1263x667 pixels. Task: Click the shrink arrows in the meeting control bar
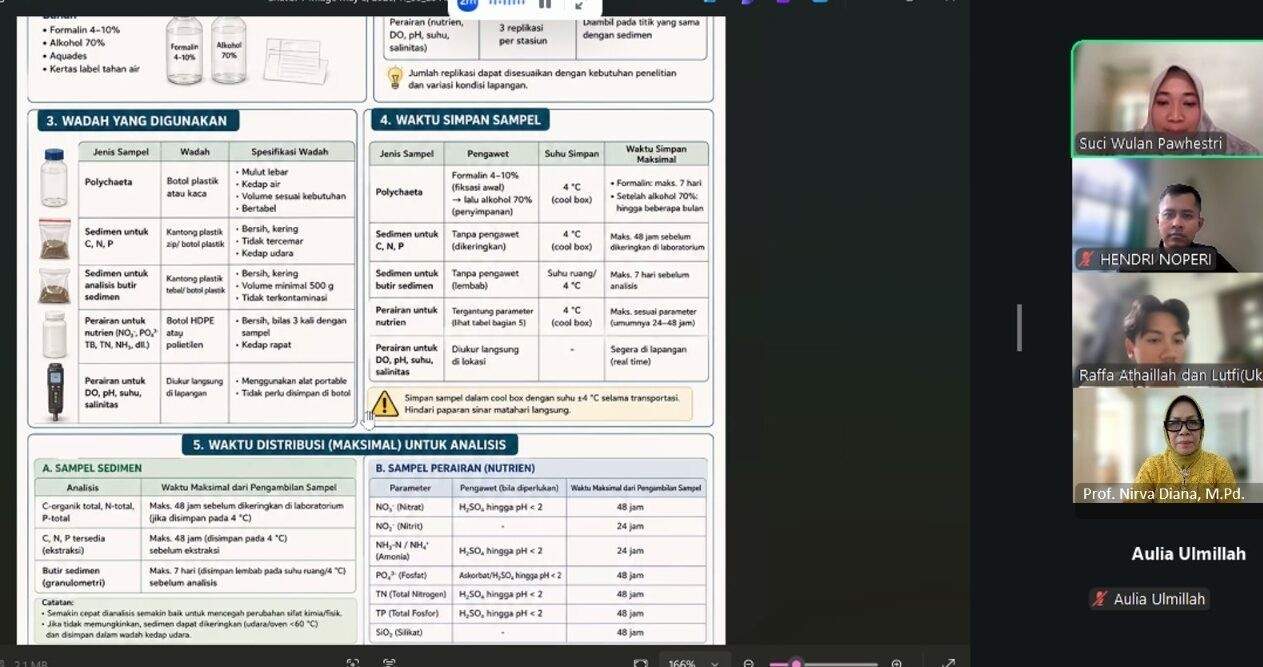(580, 5)
